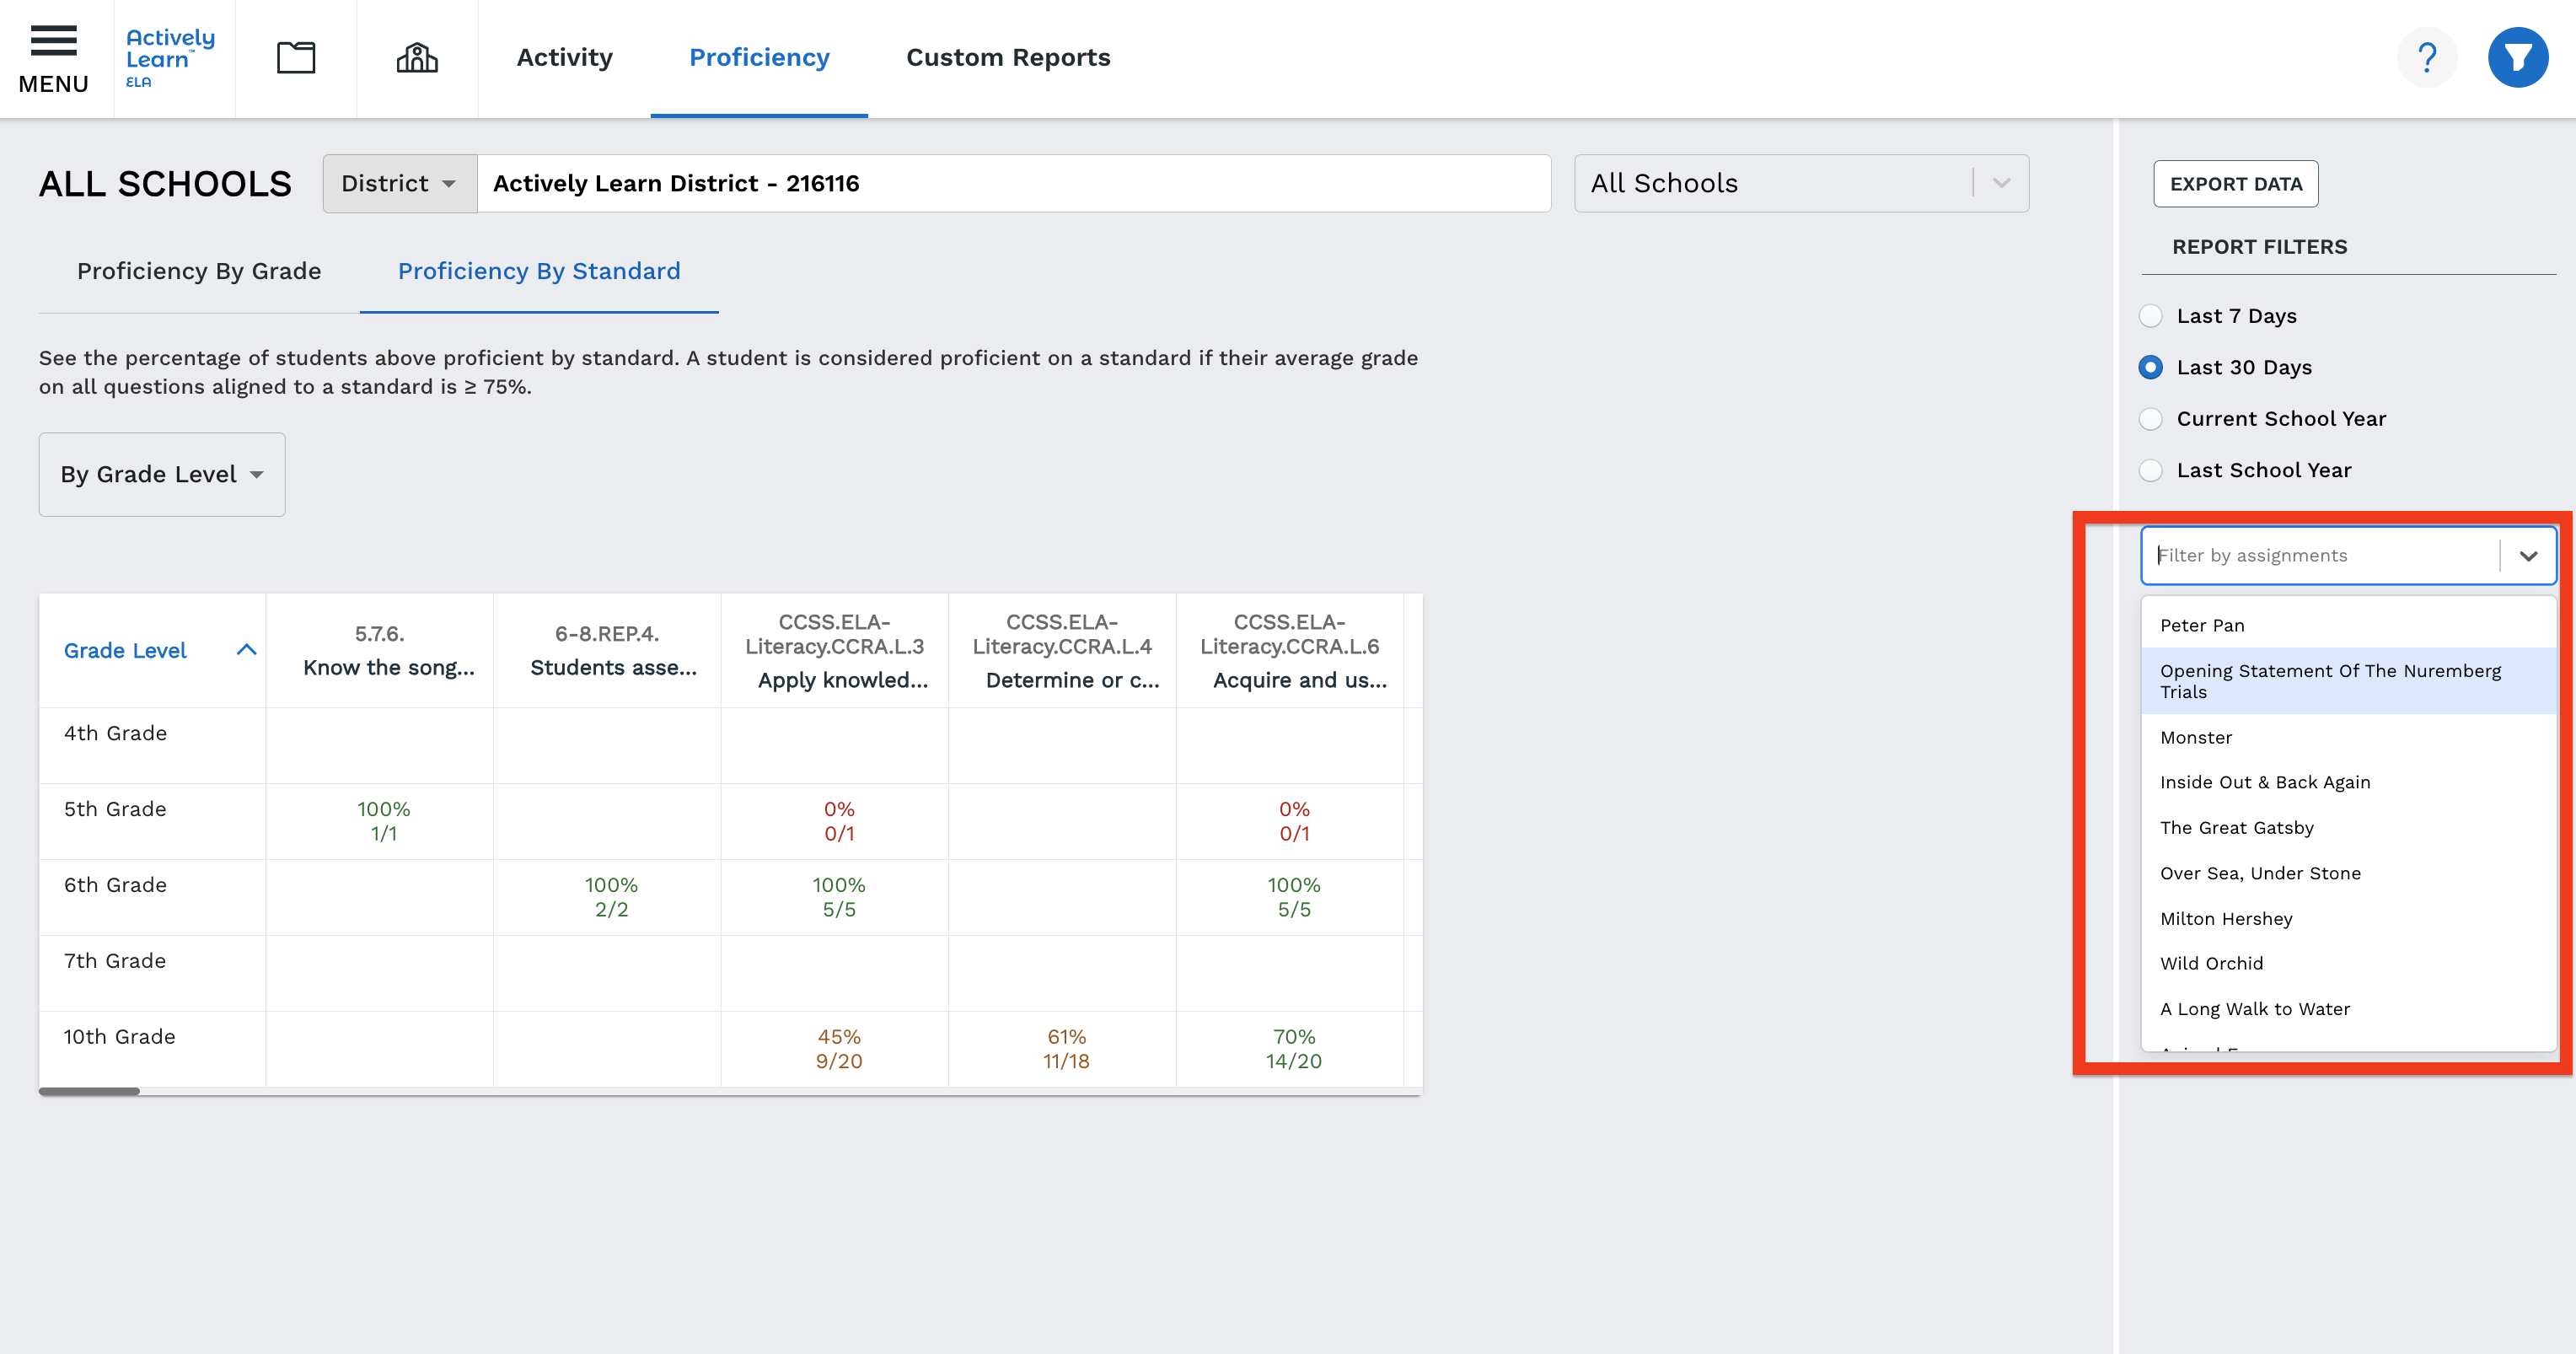Viewport: 2576px width, 1354px height.
Task: Choose Over Sea, Under Stone
Action: tap(2348, 873)
